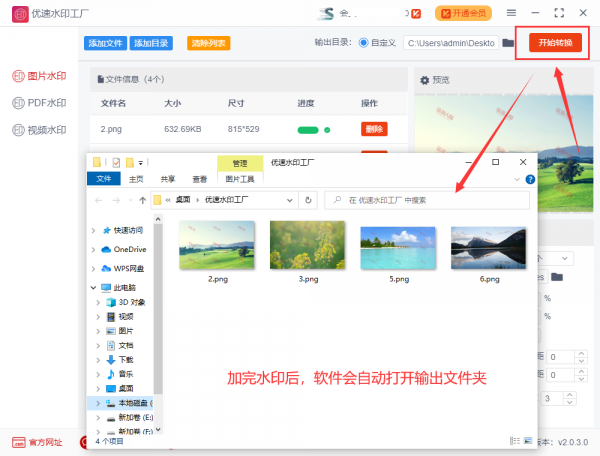Click Explorer forward navigation arrow

(116, 200)
